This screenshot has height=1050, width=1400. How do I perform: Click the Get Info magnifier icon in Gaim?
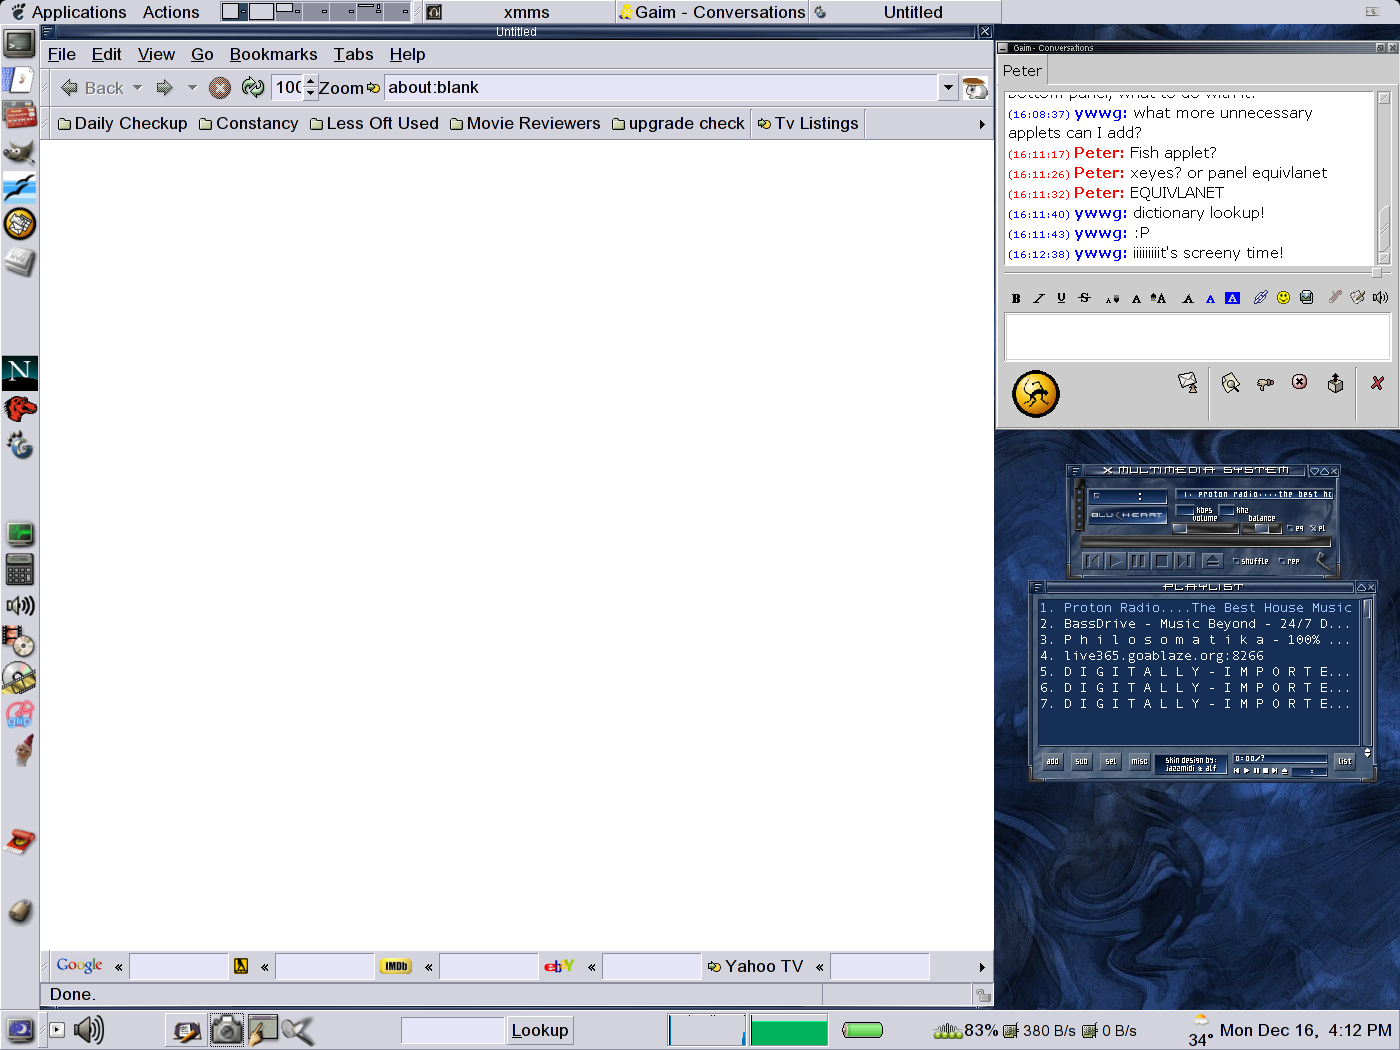coord(1231,383)
